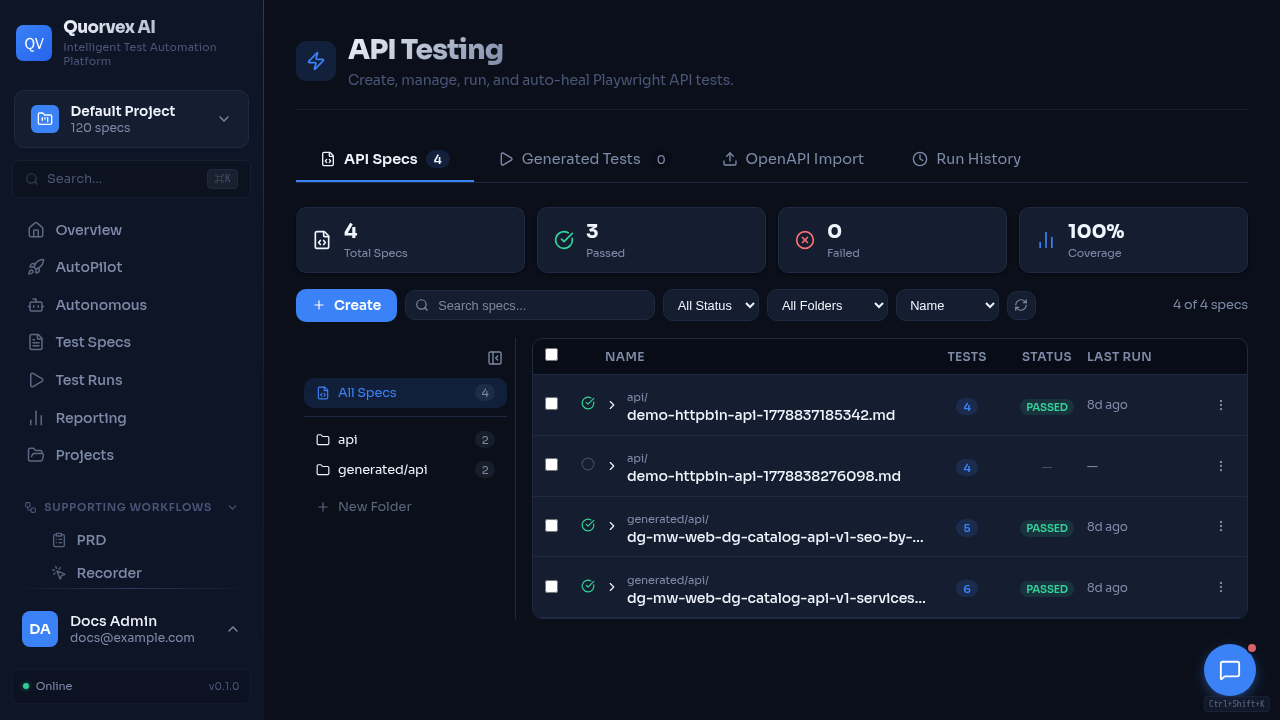Check demo-httpbin-api-1778838276098.md row checkbox
Viewport: 1280px width, 720px height.
pos(551,464)
